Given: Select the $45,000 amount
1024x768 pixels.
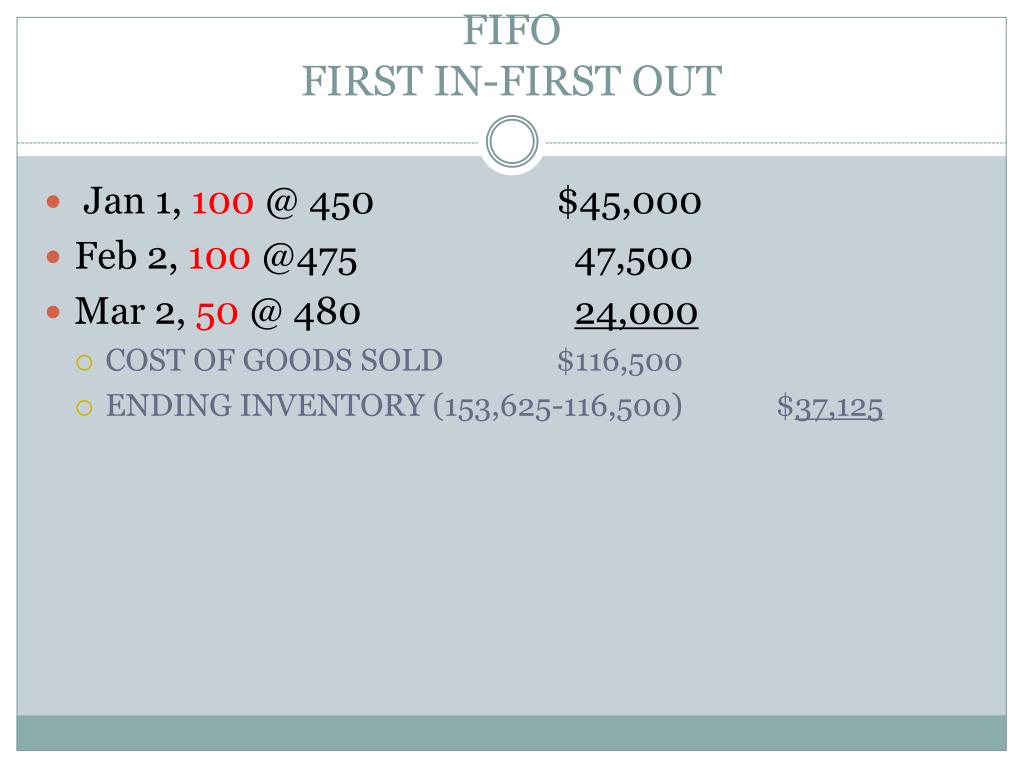Looking at the screenshot, I should click(x=630, y=202).
